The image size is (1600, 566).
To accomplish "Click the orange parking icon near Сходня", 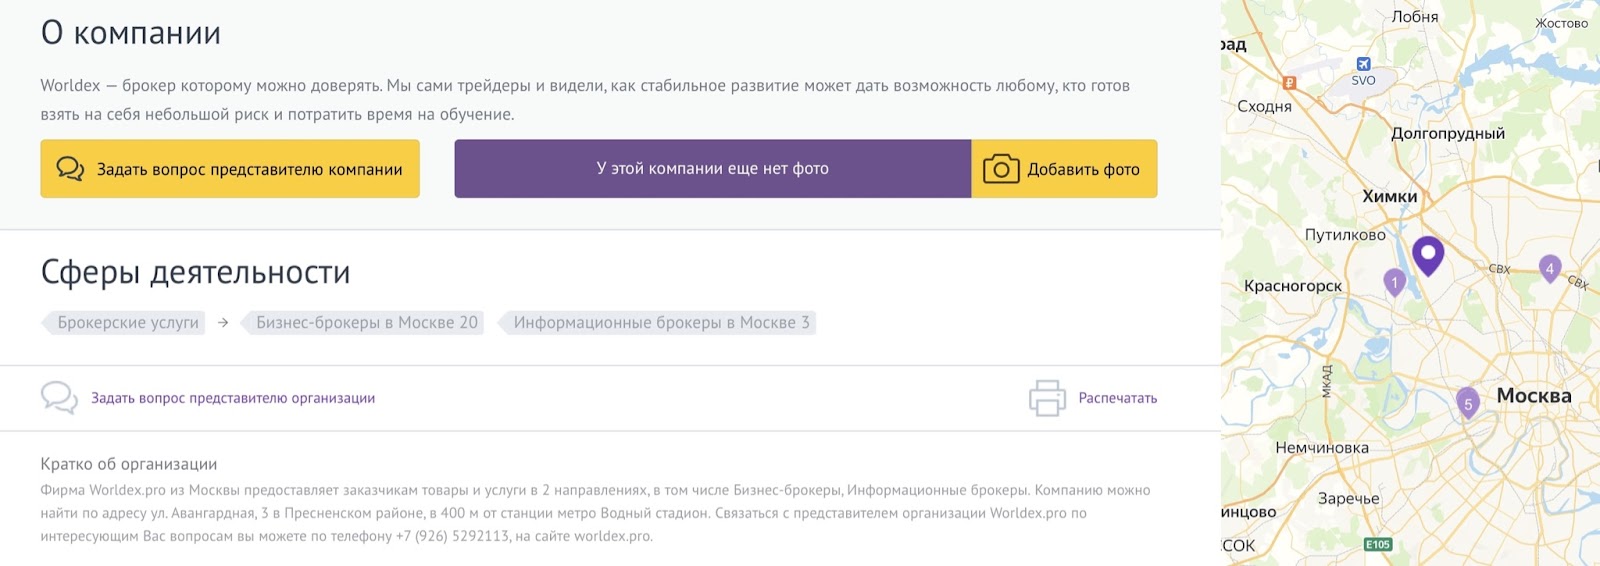I will coord(1290,83).
